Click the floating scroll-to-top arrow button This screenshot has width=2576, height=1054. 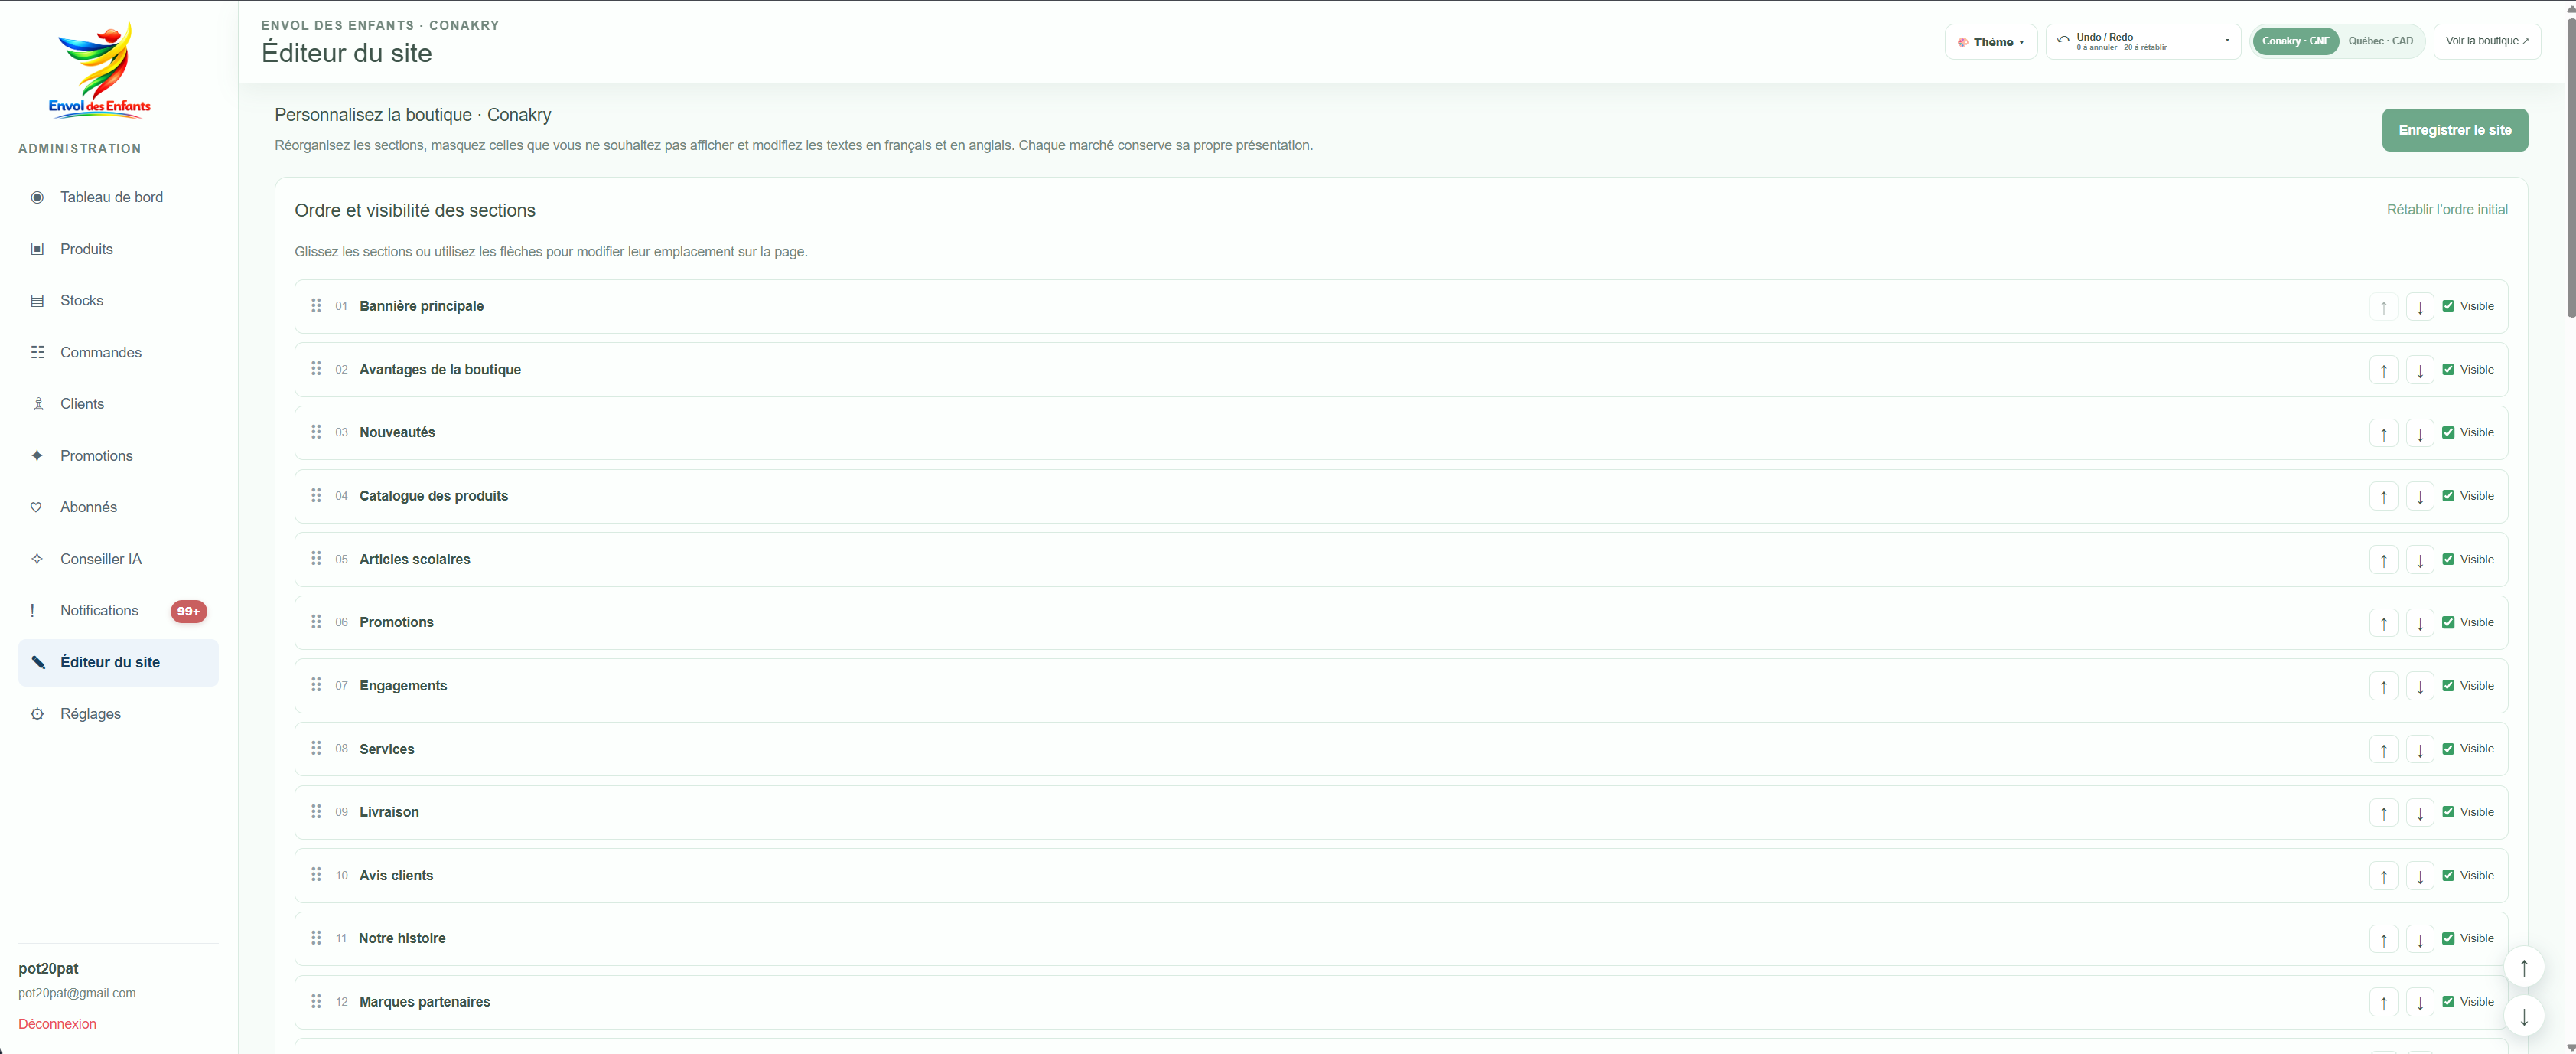[2523, 967]
